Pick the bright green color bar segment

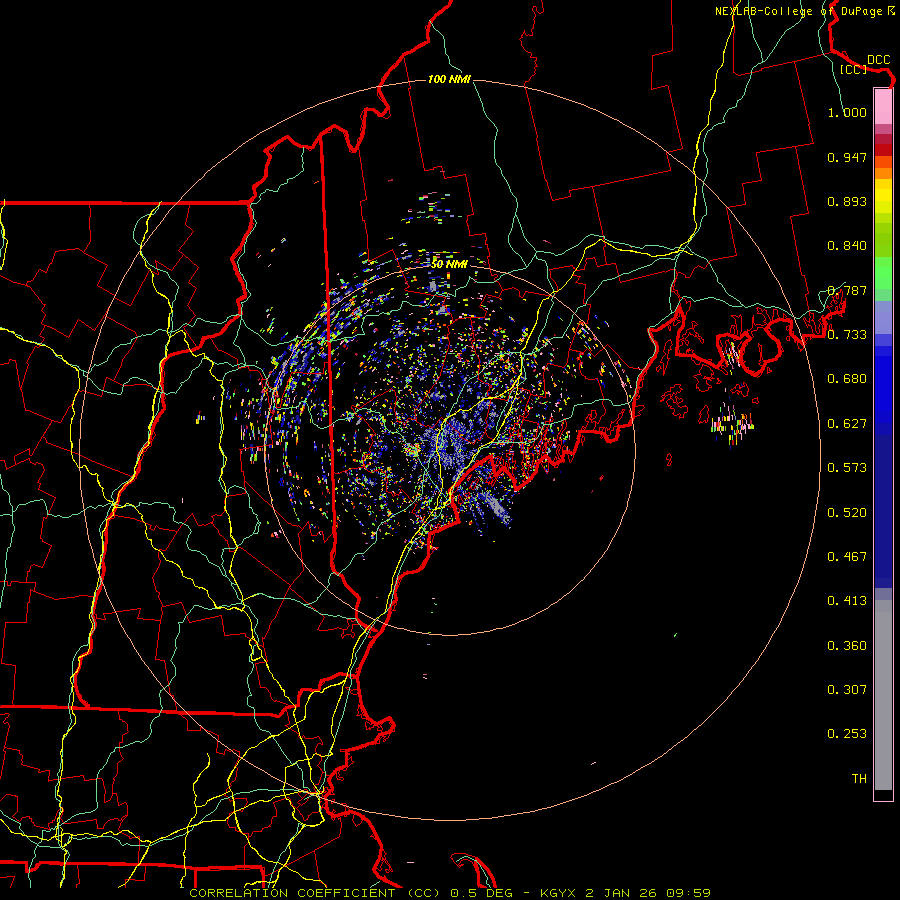coord(883,273)
